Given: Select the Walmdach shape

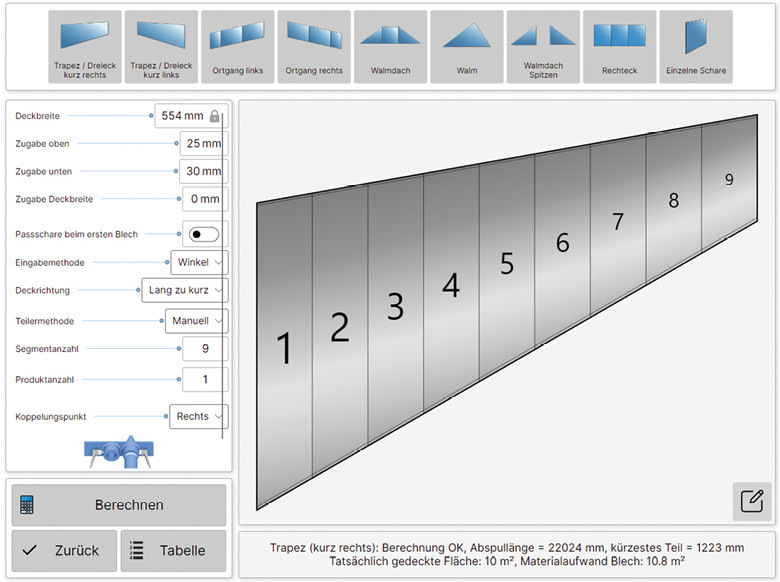Looking at the screenshot, I should click(390, 47).
